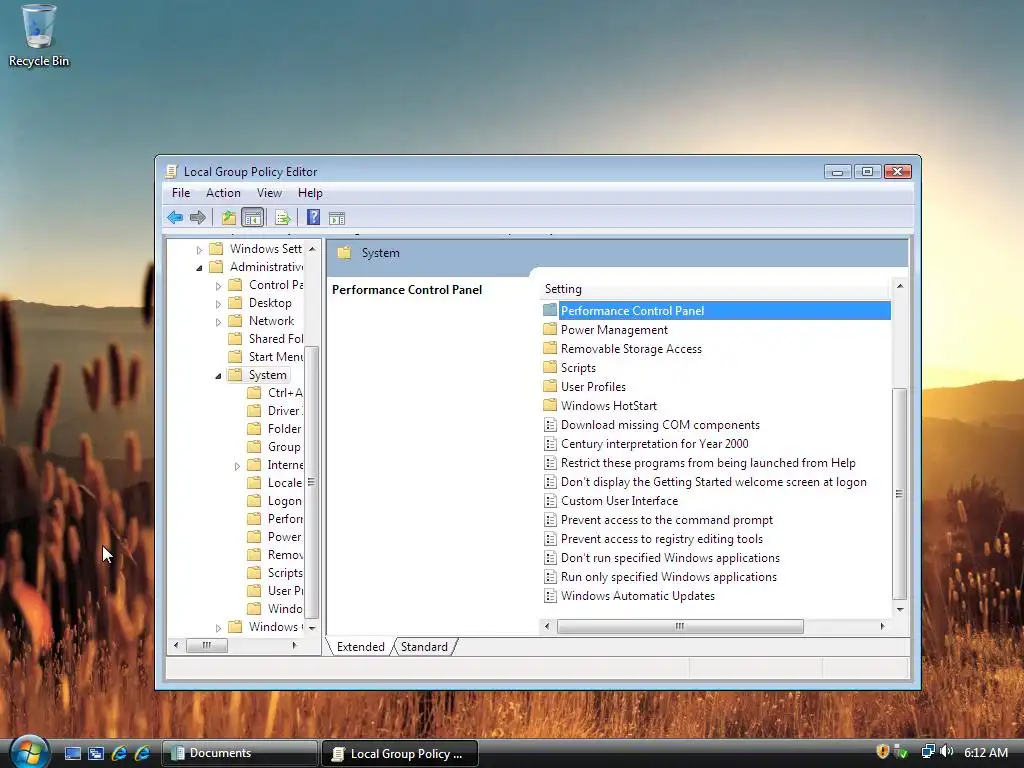Click Show Desktop quick launch icon
1024x768 pixels.
coord(73,753)
